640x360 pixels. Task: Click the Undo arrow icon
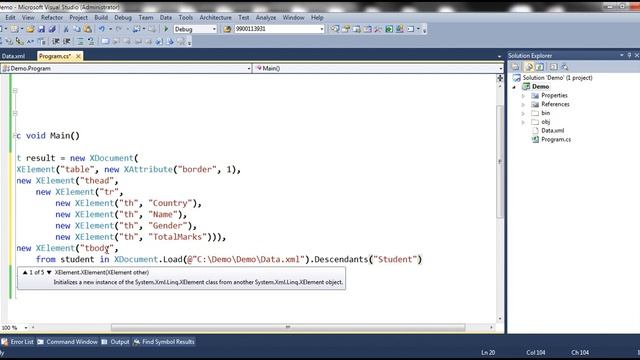point(102,29)
